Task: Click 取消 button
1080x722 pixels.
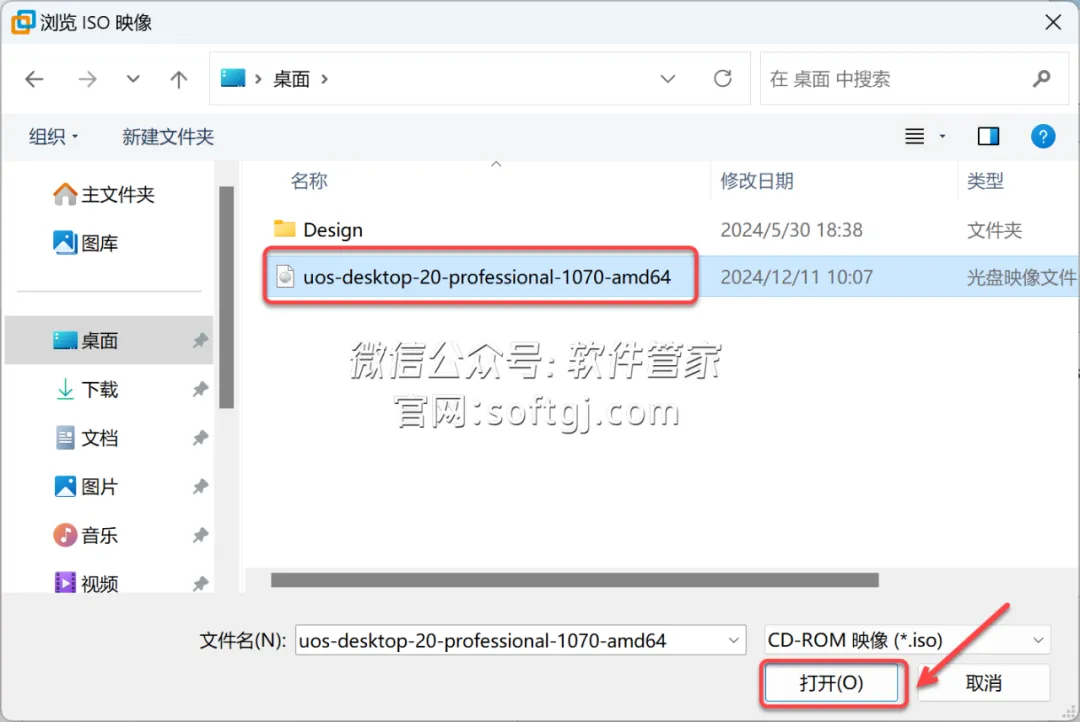Action: pos(983,683)
